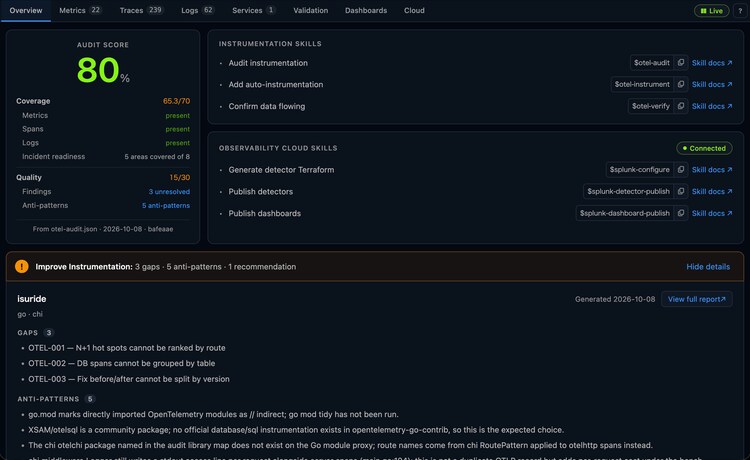
Task: Click the $otel-instrument command chip
Action: click(642, 84)
